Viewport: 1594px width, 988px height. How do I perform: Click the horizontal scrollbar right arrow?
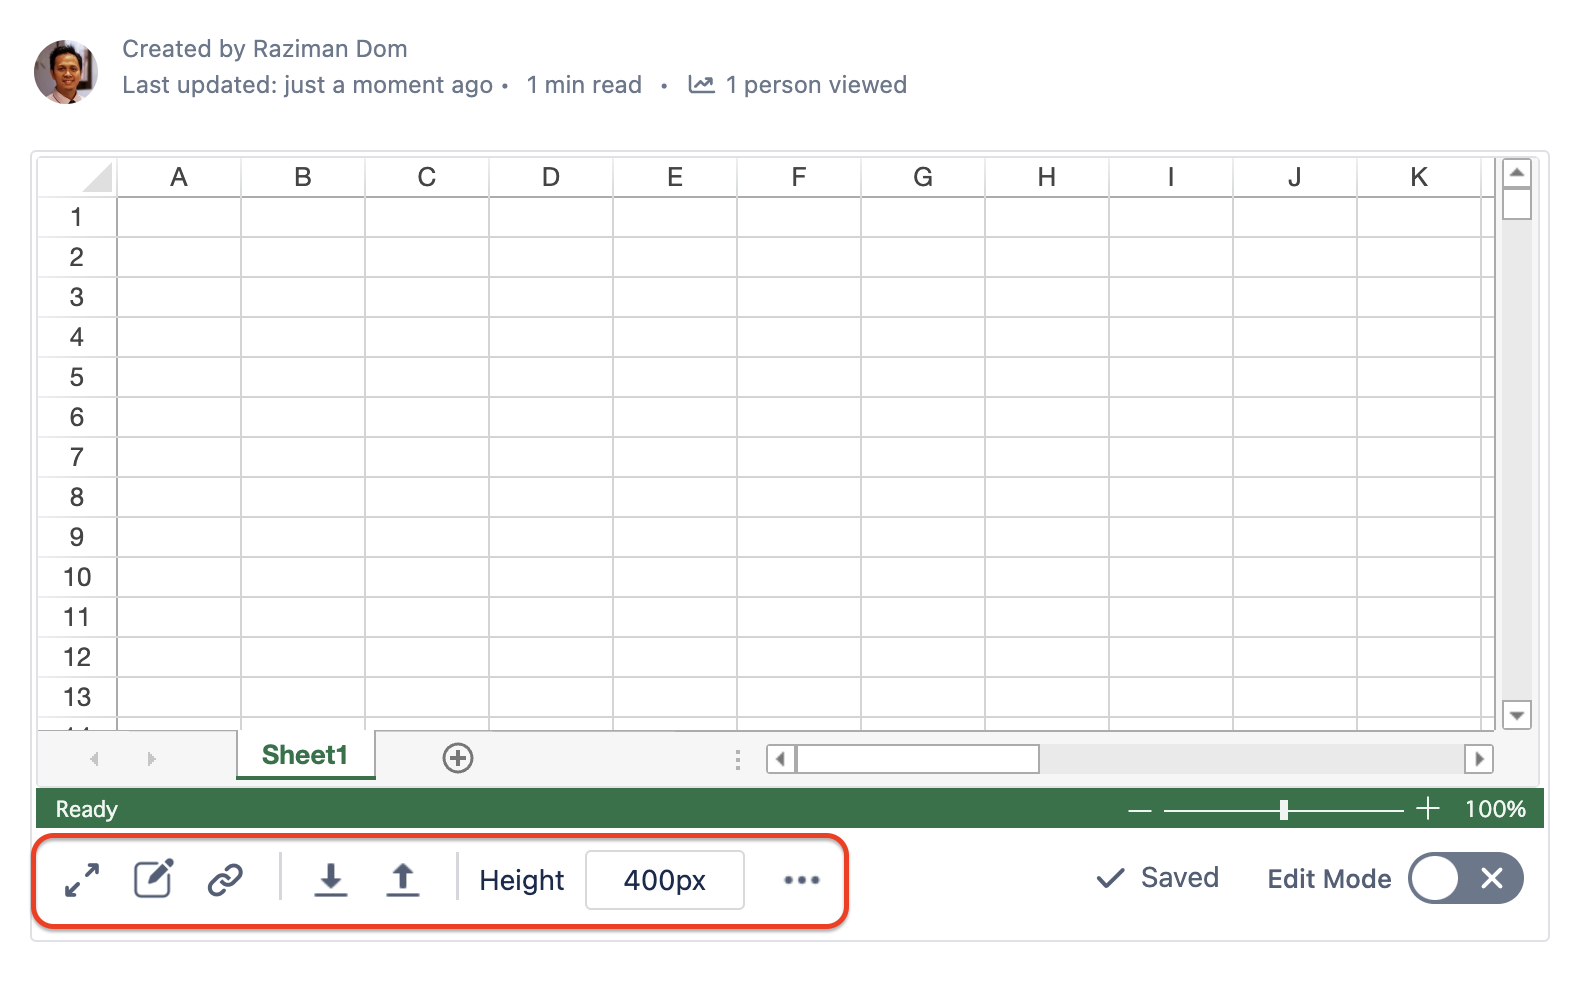point(1479,759)
